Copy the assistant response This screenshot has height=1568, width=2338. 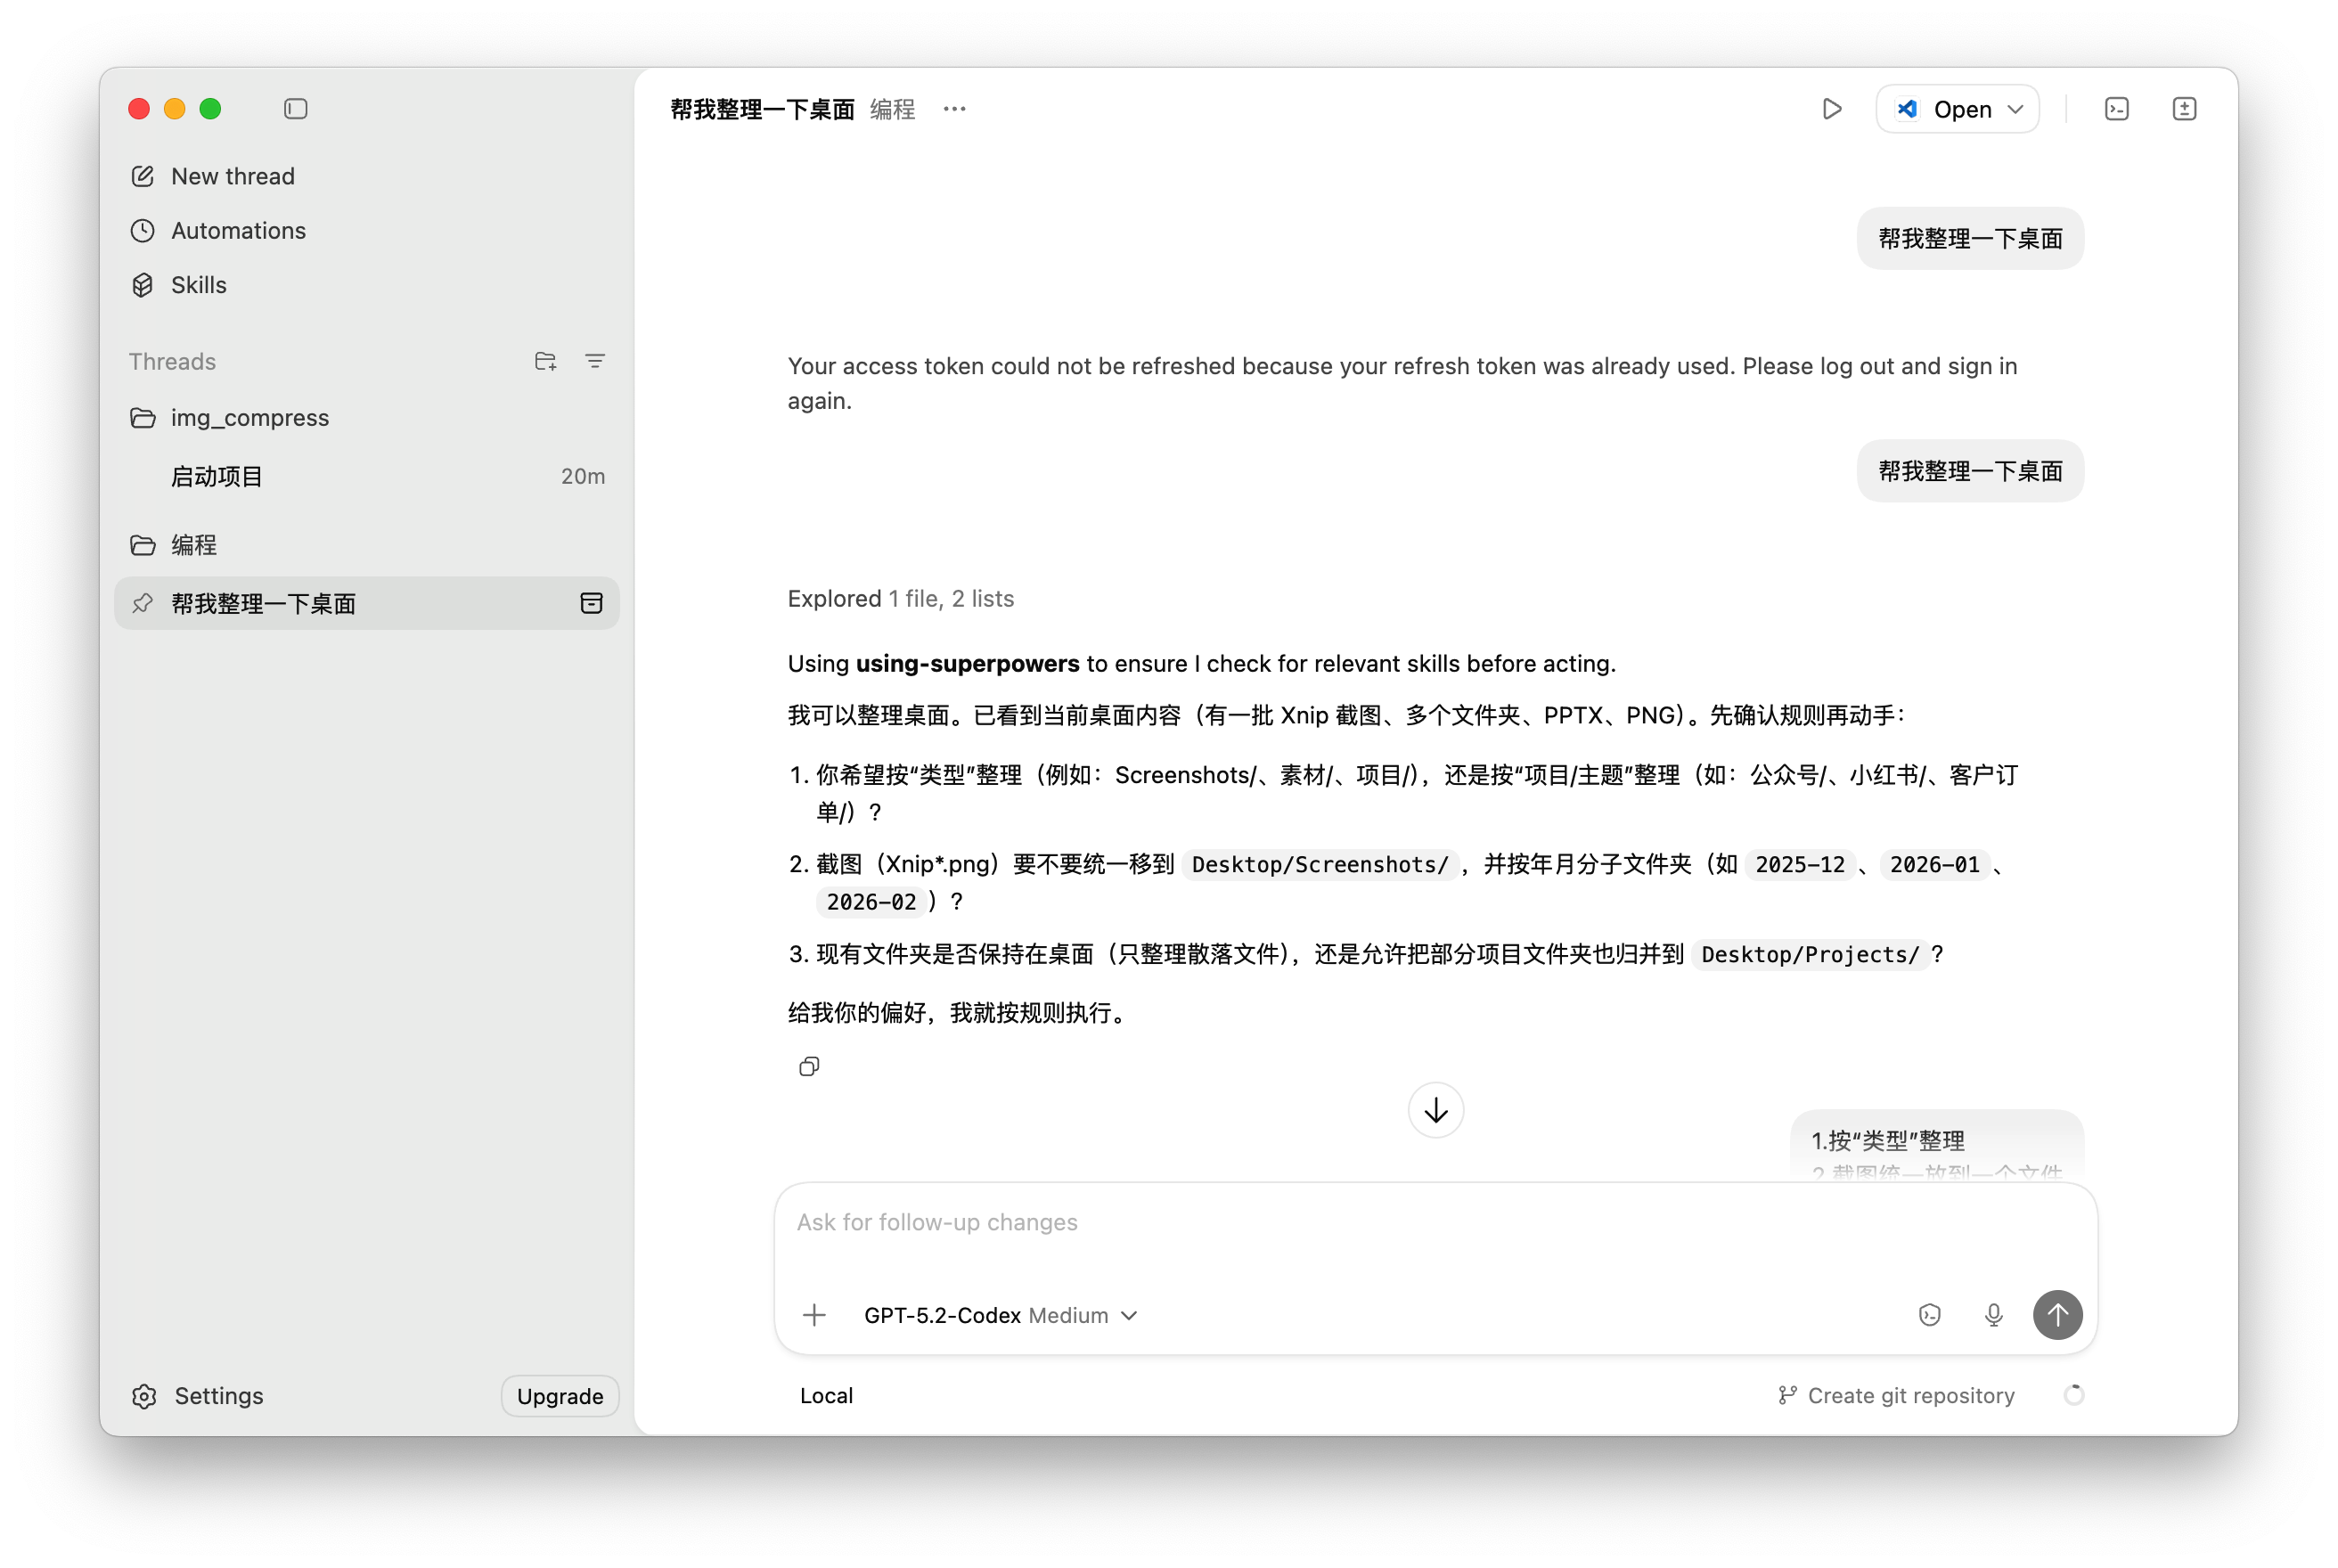tap(809, 1067)
